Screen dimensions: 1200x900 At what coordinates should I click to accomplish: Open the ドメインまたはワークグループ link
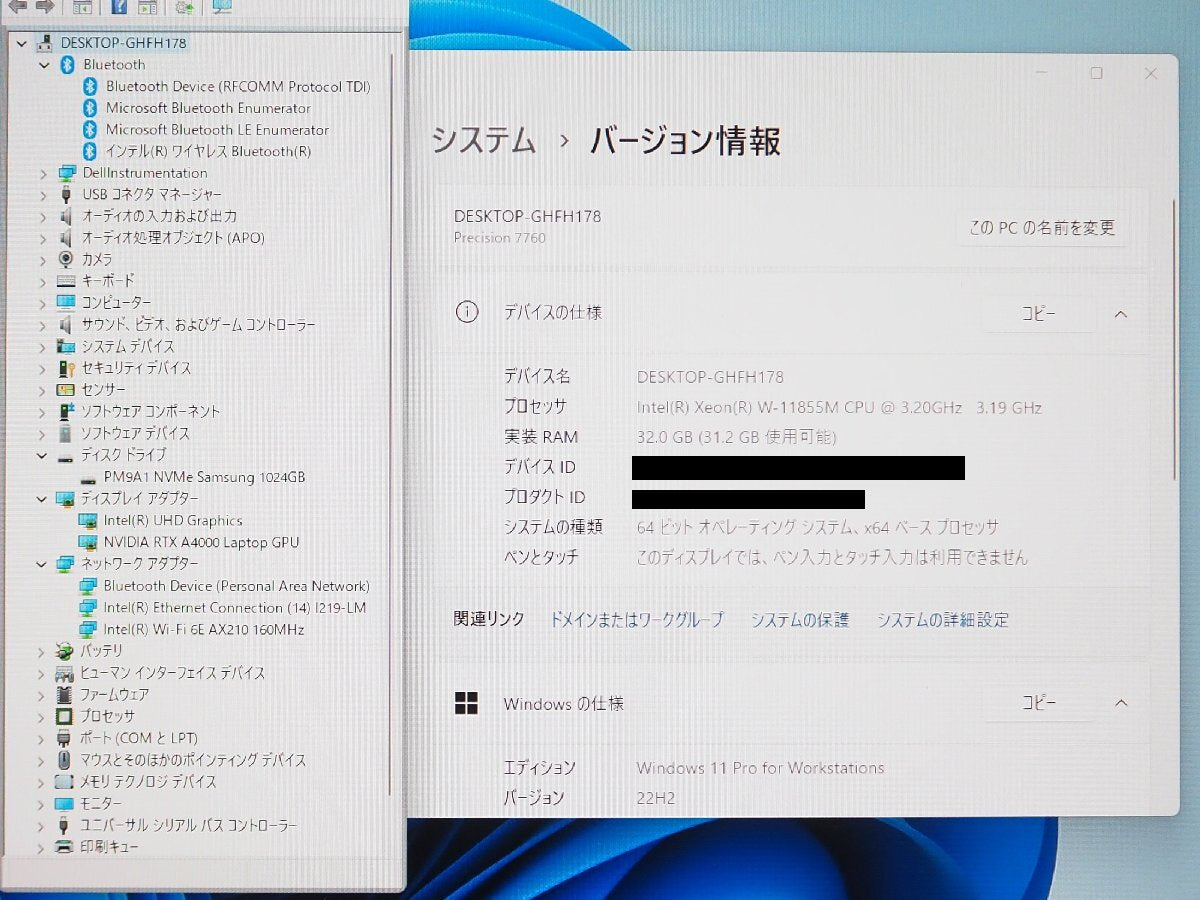click(x=636, y=620)
